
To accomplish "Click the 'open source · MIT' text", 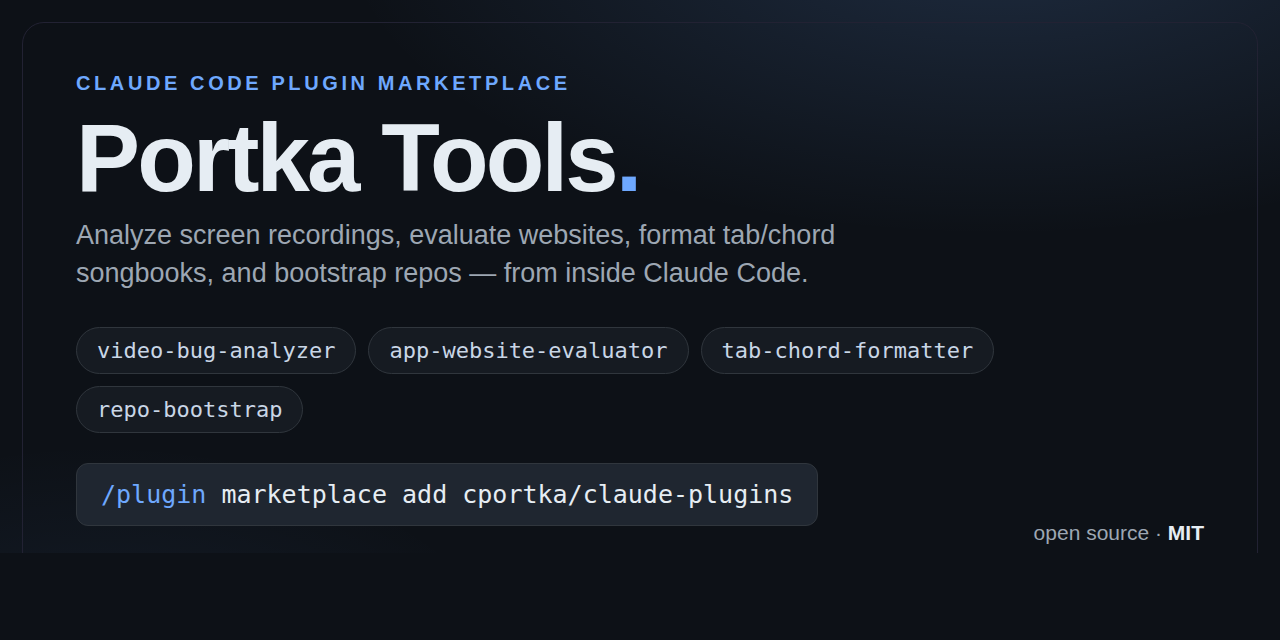I will 1118,533.
